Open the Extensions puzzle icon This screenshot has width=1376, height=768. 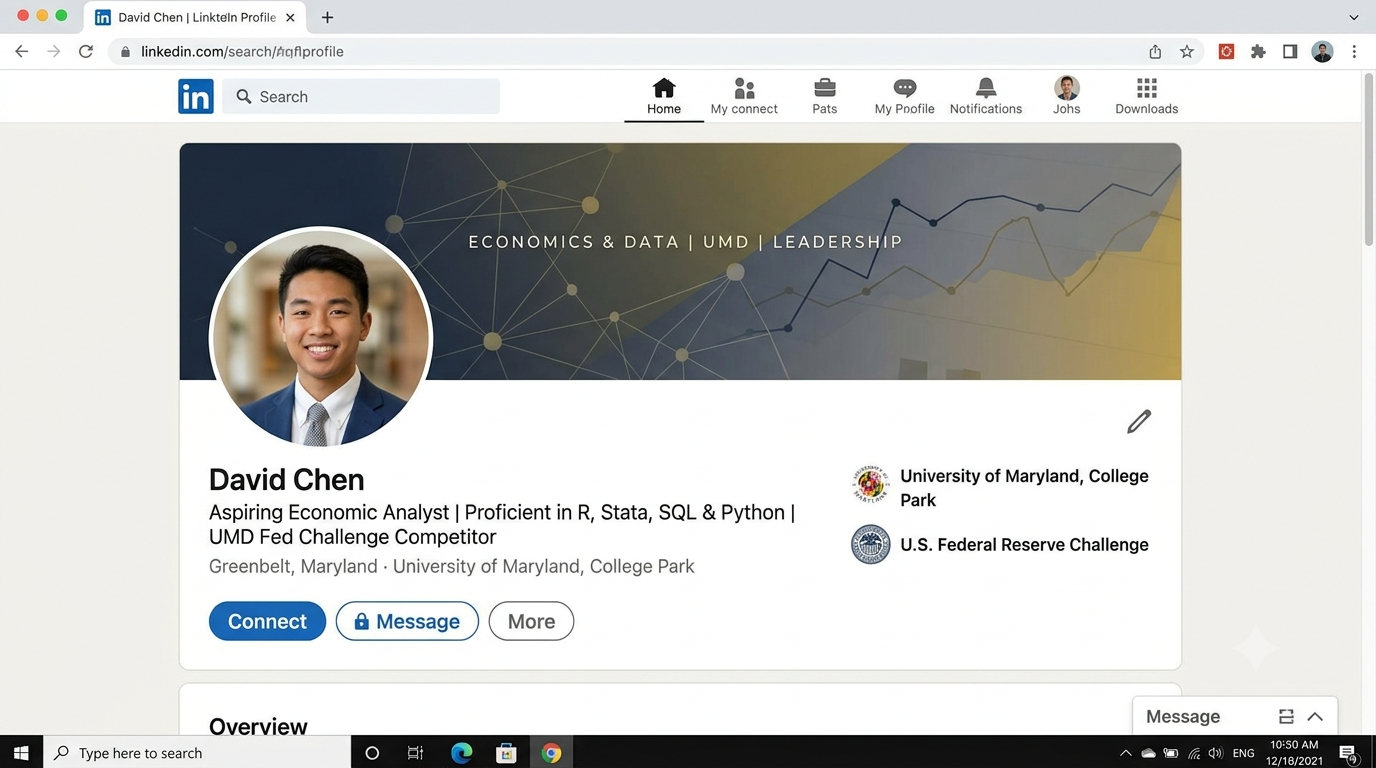pyautogui.click(x=1258, y=52)
